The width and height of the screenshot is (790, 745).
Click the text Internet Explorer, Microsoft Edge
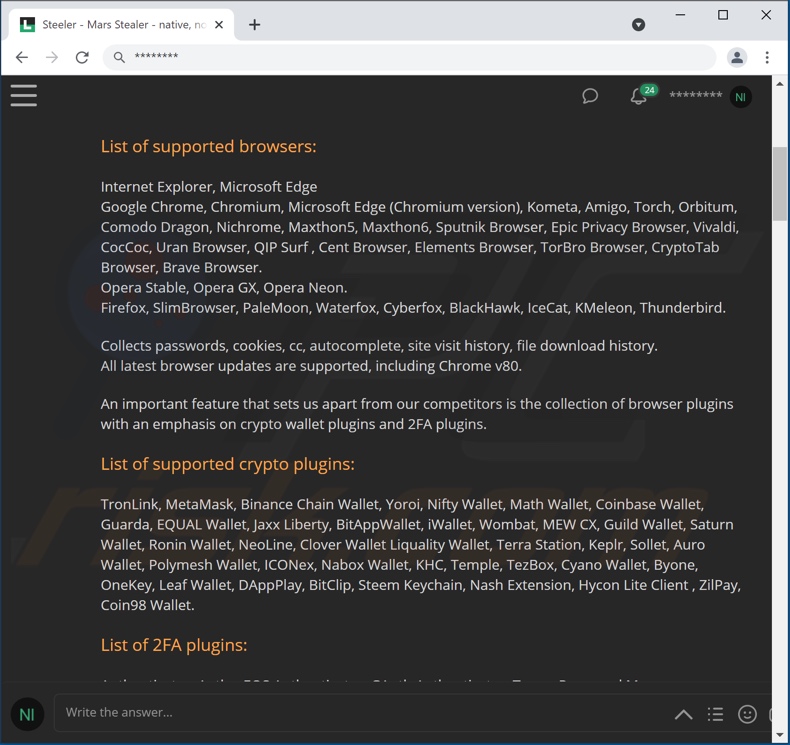click(209, 187)
